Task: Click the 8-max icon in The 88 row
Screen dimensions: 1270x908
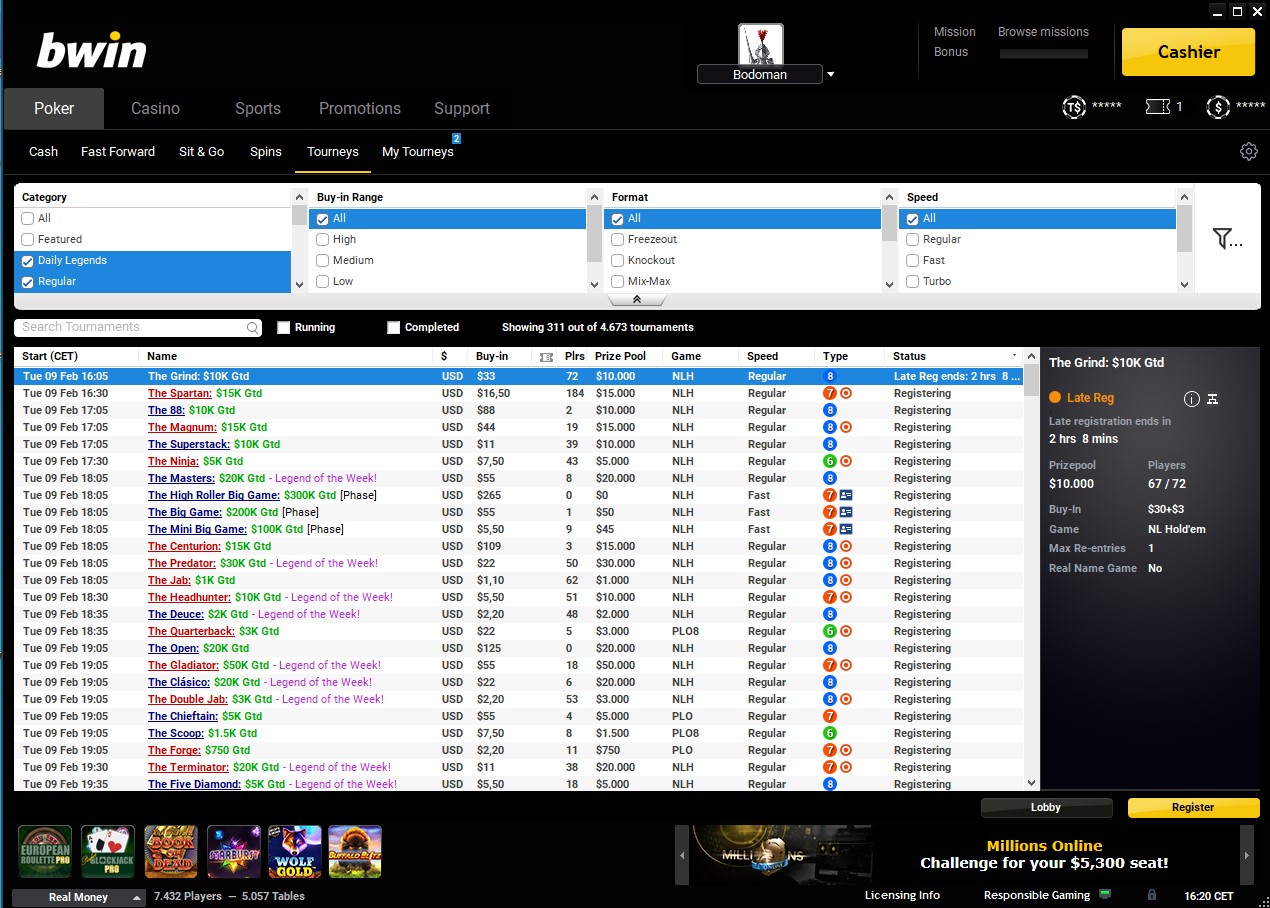Action: tap(830, 410)
